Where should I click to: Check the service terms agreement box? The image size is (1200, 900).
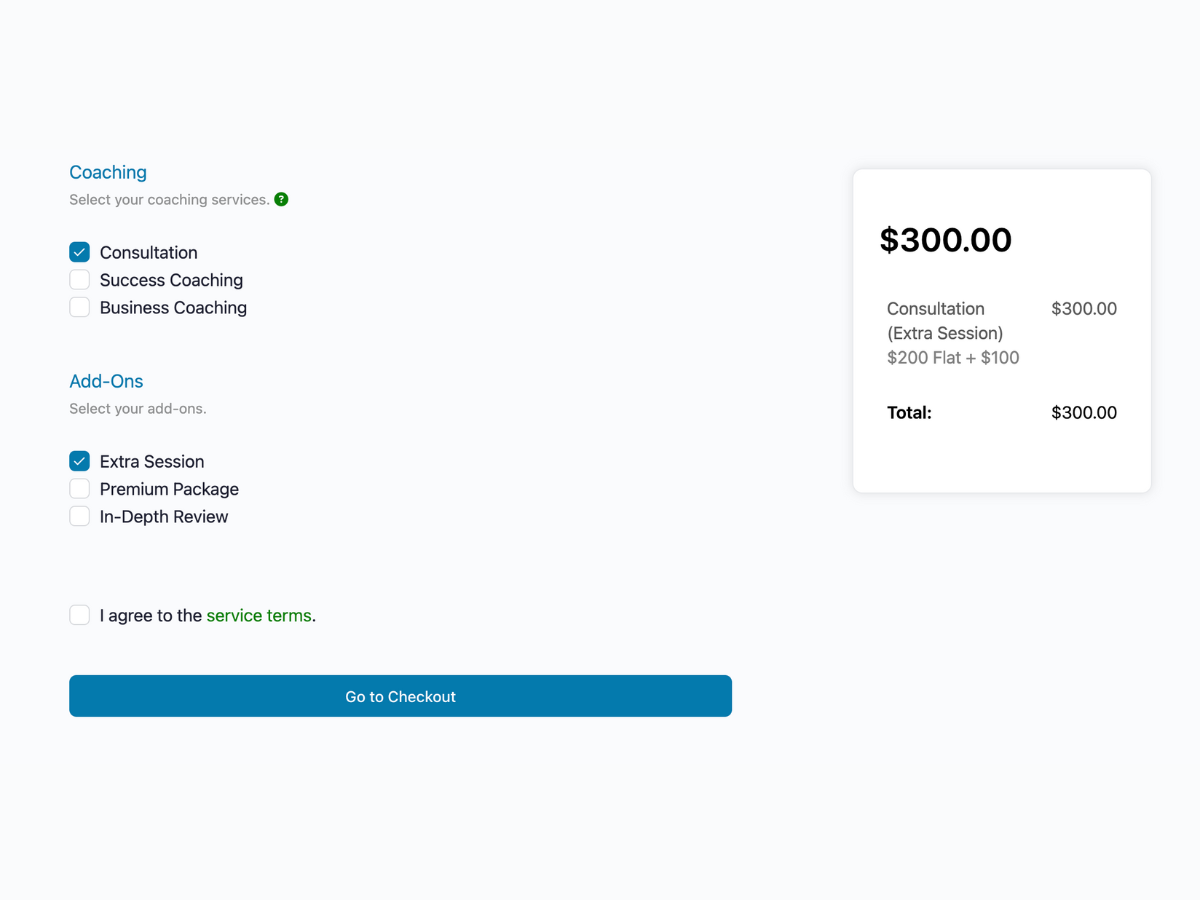[79, 614]
